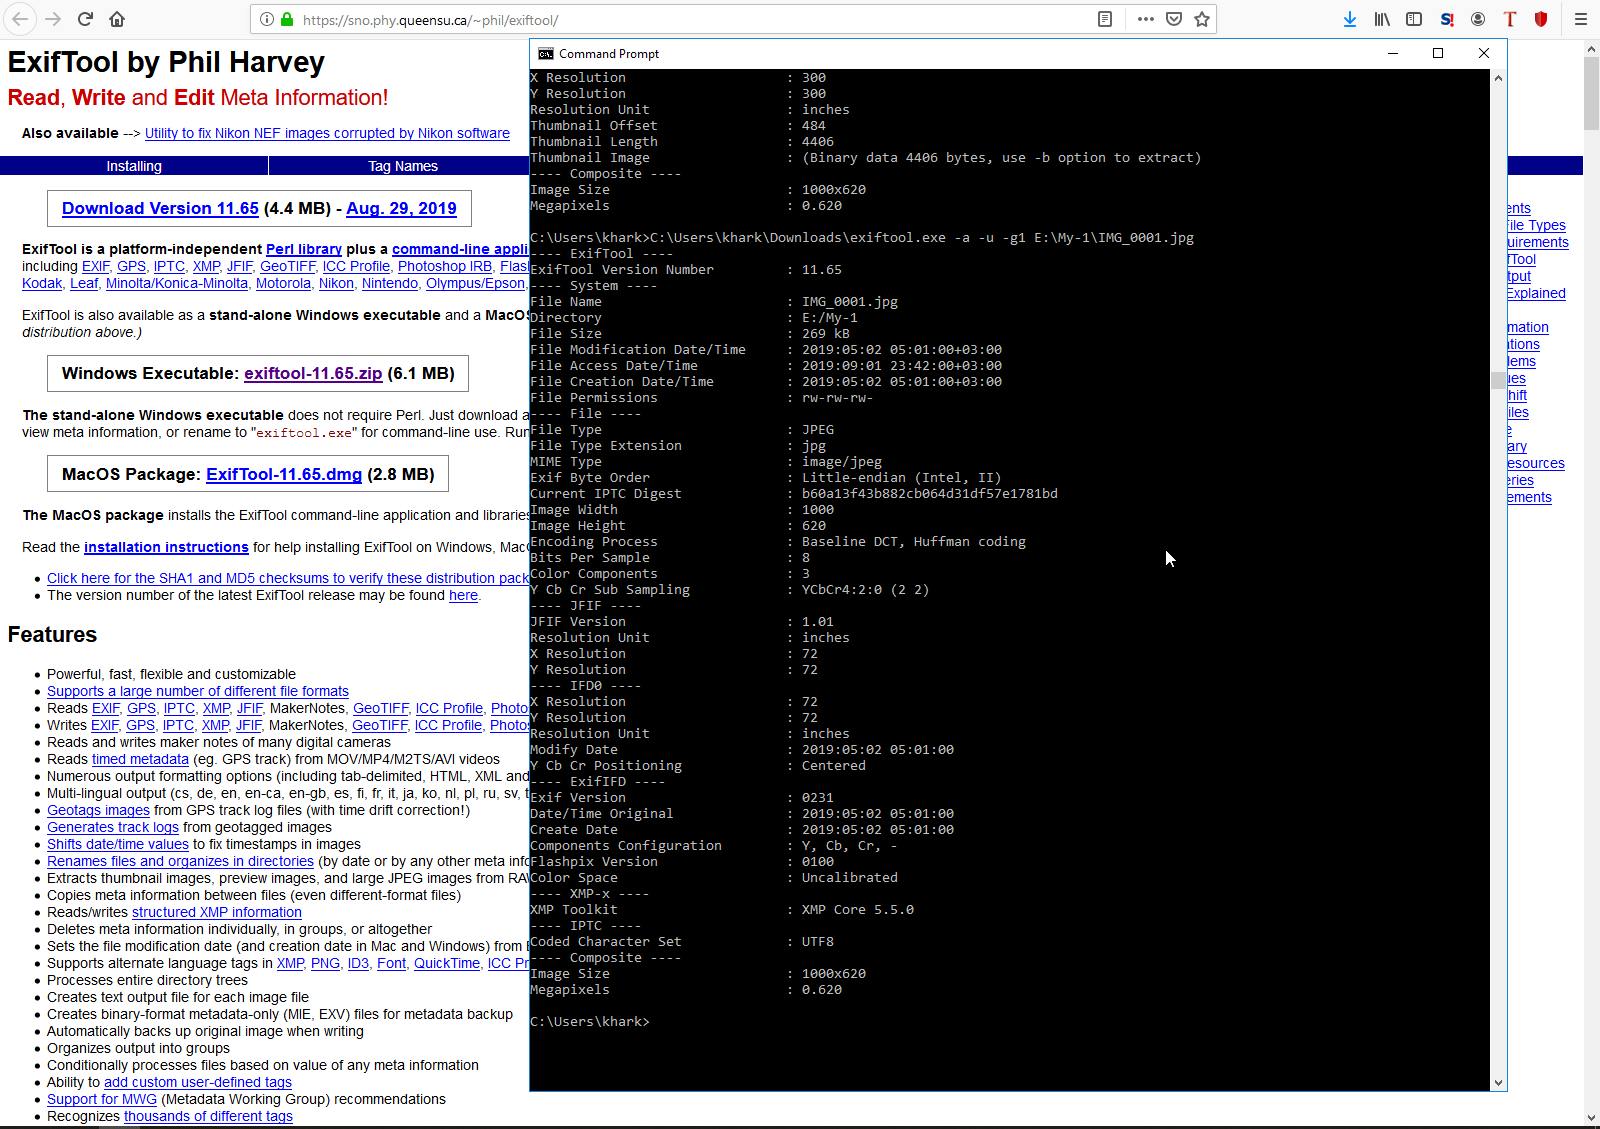The width and height of the screenshot is (1600, 1129).
Task: Click the Font link in alternate language tags
Action: 392,963
